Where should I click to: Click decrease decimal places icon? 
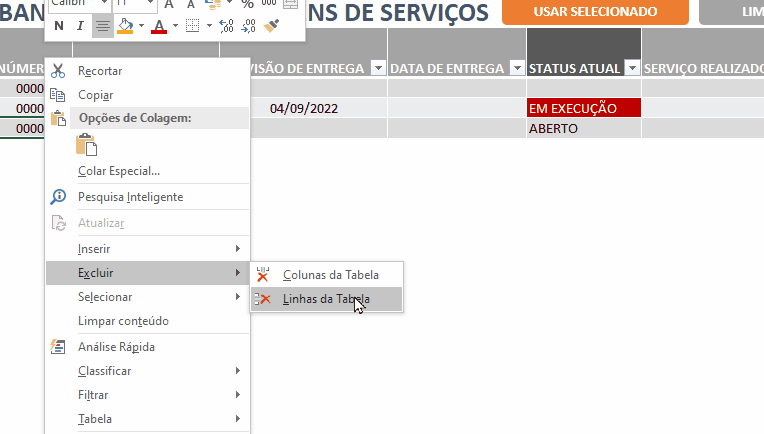[x=248, y=26]
